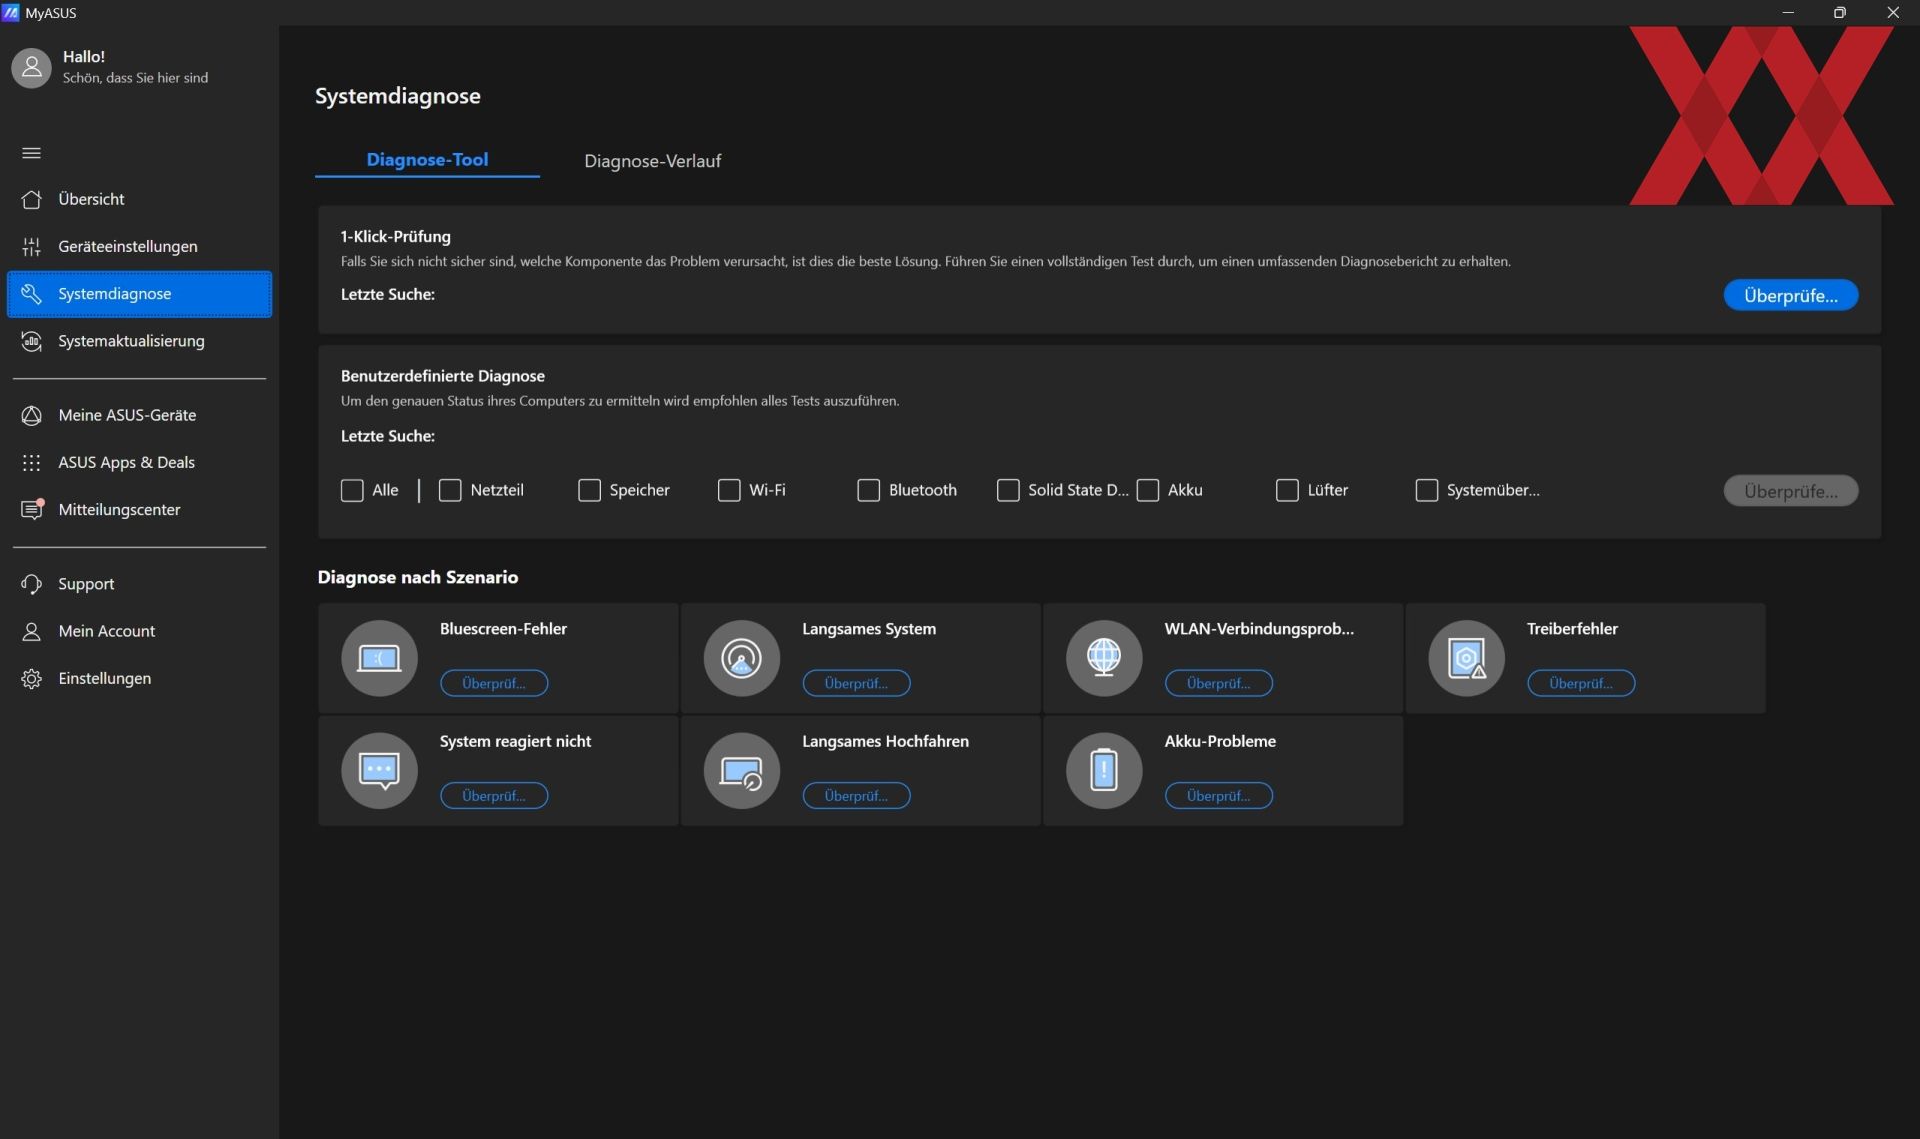Click the Support headset icon

pos(31,584)
